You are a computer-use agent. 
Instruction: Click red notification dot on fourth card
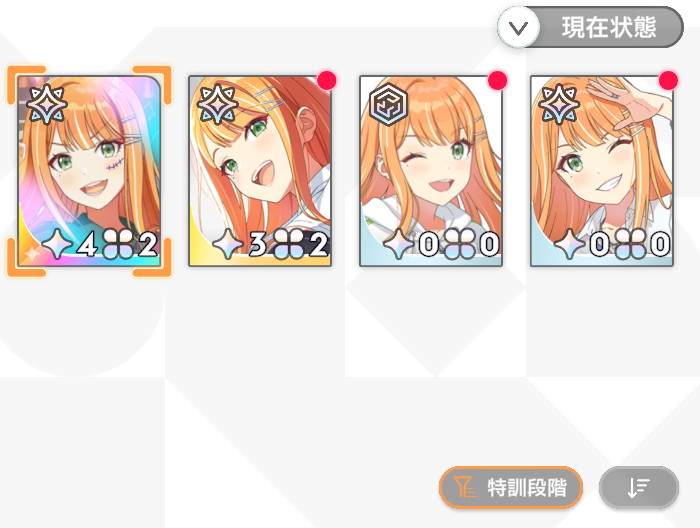click(x=668, y=81)
